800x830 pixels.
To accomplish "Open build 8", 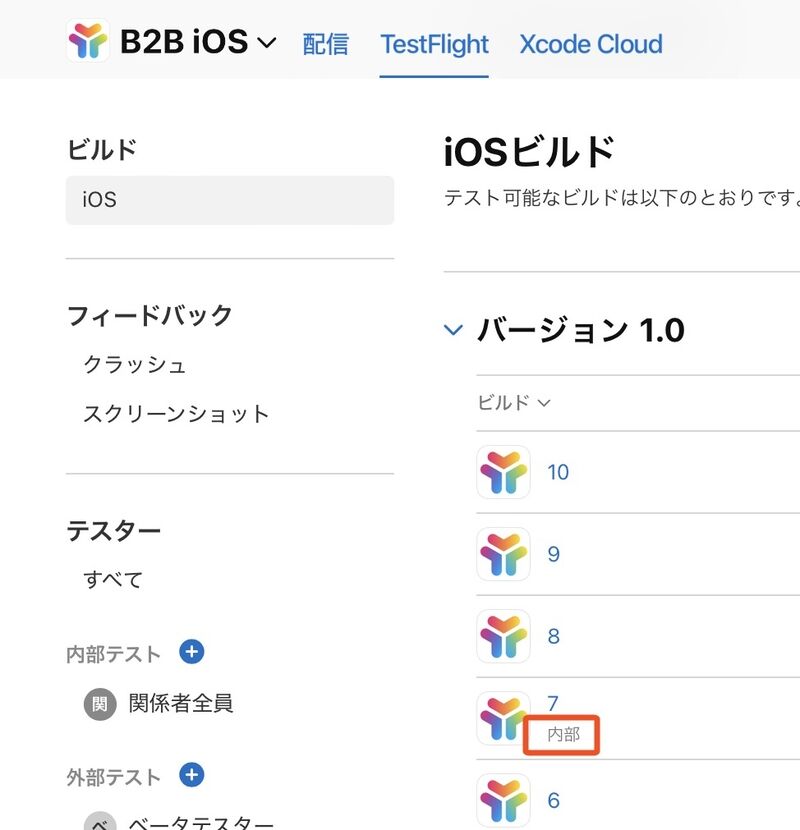I will click(x=554, y=636).
